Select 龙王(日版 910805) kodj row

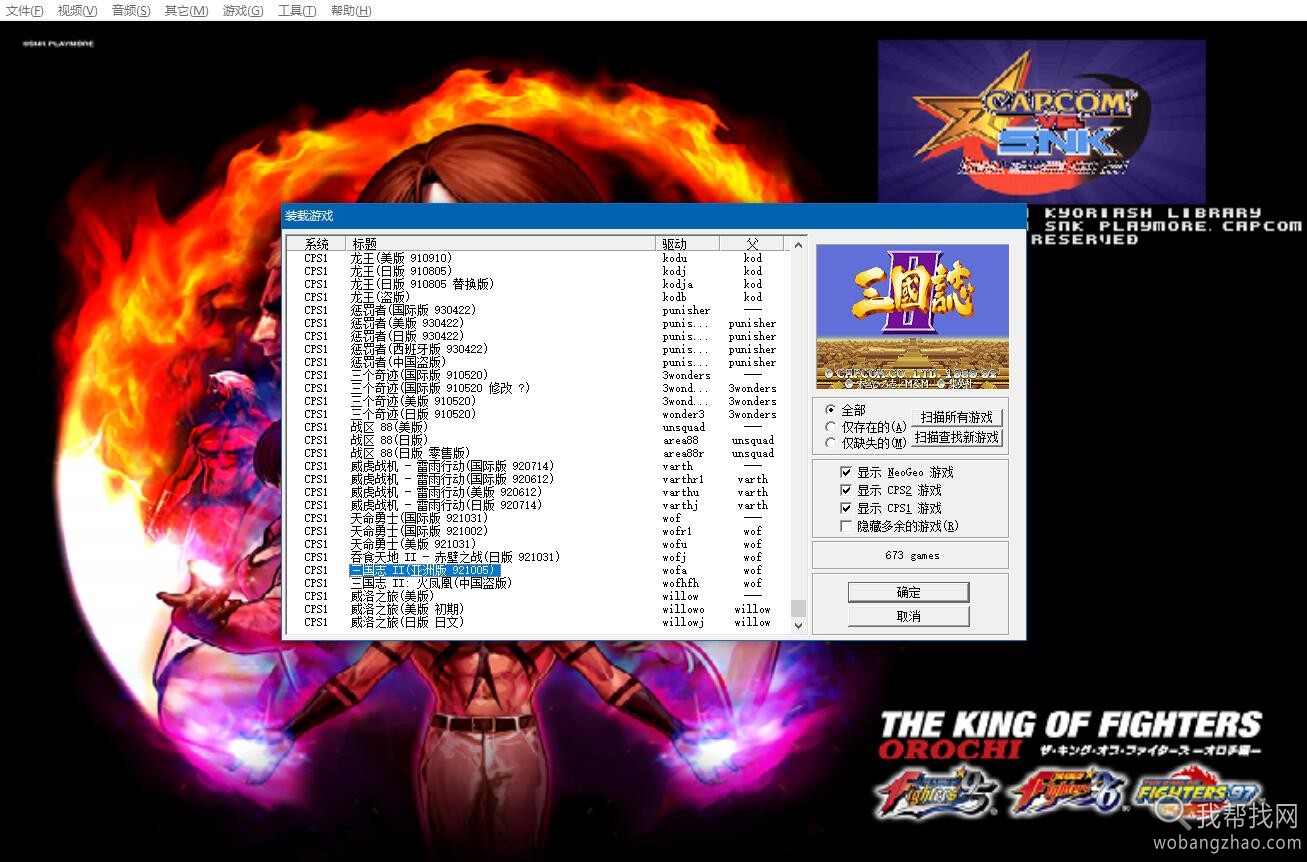pos(538,271)
